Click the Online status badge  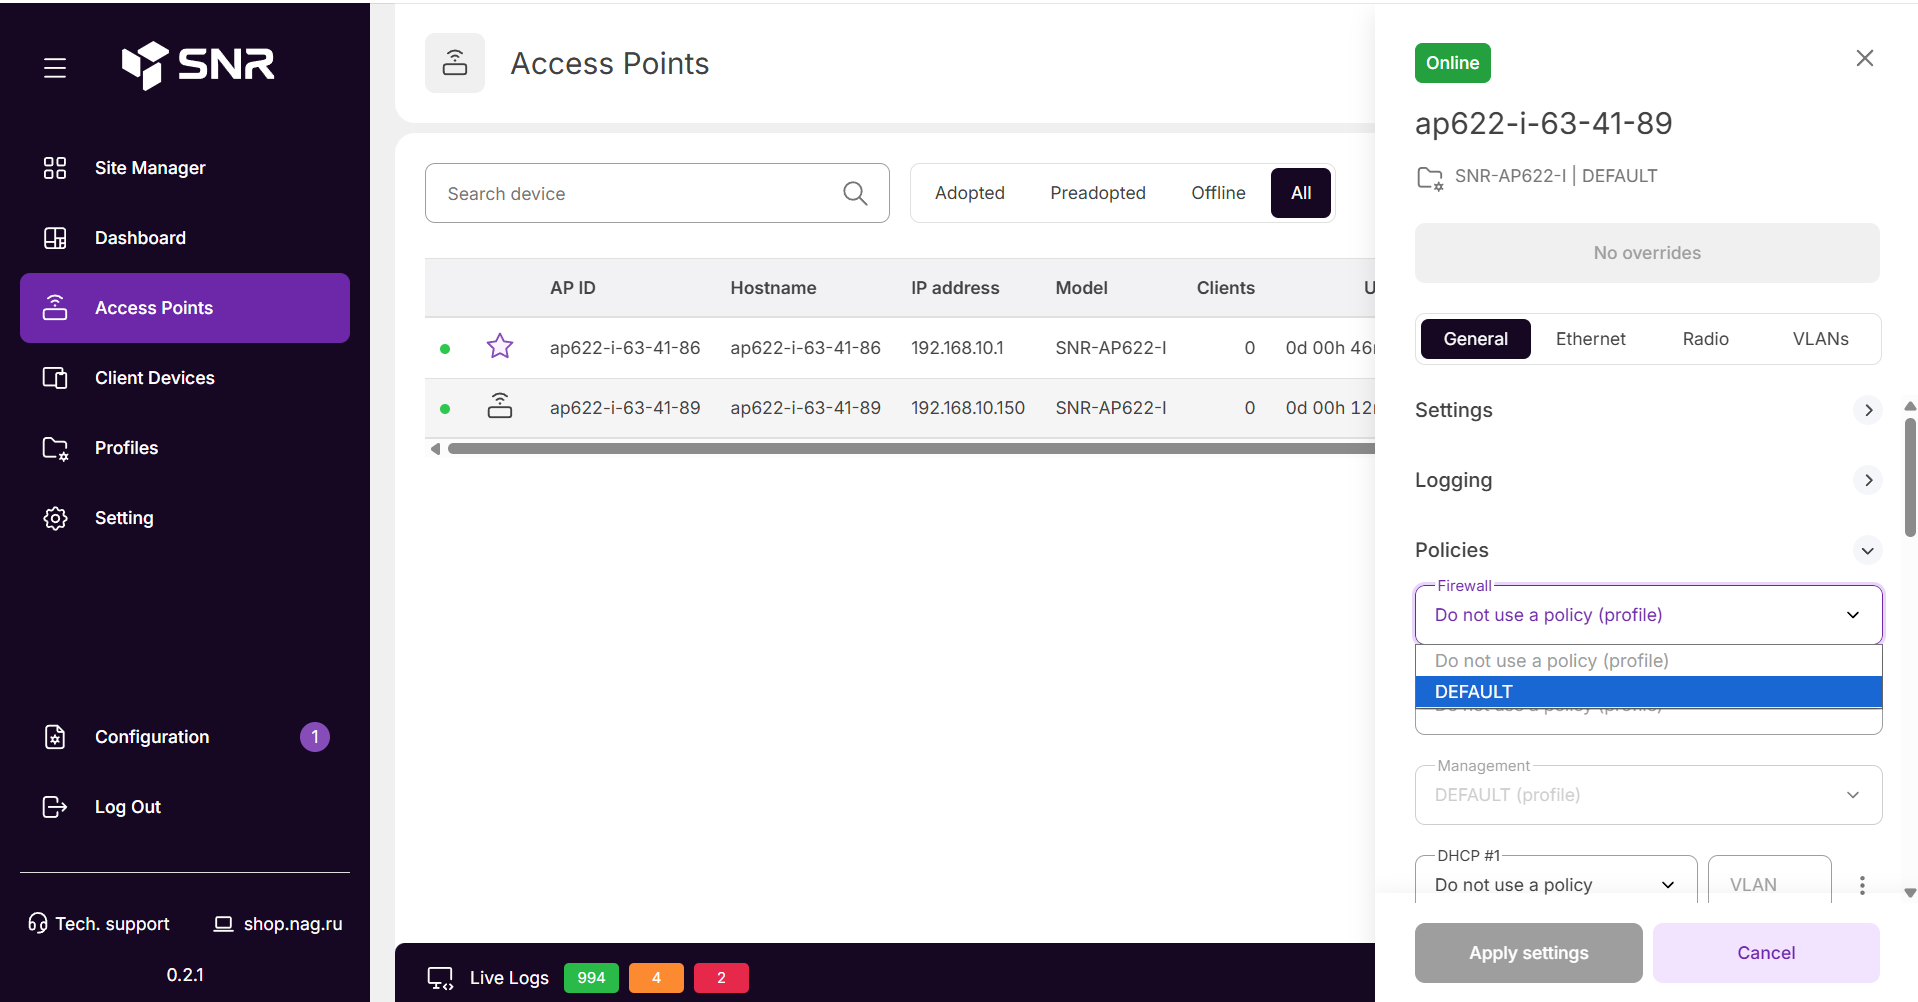pos(1453,63)
